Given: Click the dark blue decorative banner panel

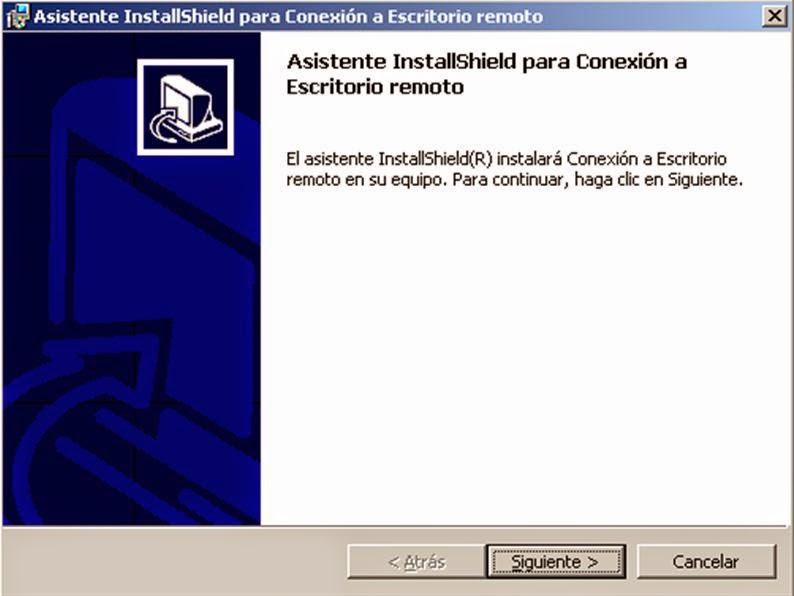Looking at the screenshot, I should click(132, 279).
